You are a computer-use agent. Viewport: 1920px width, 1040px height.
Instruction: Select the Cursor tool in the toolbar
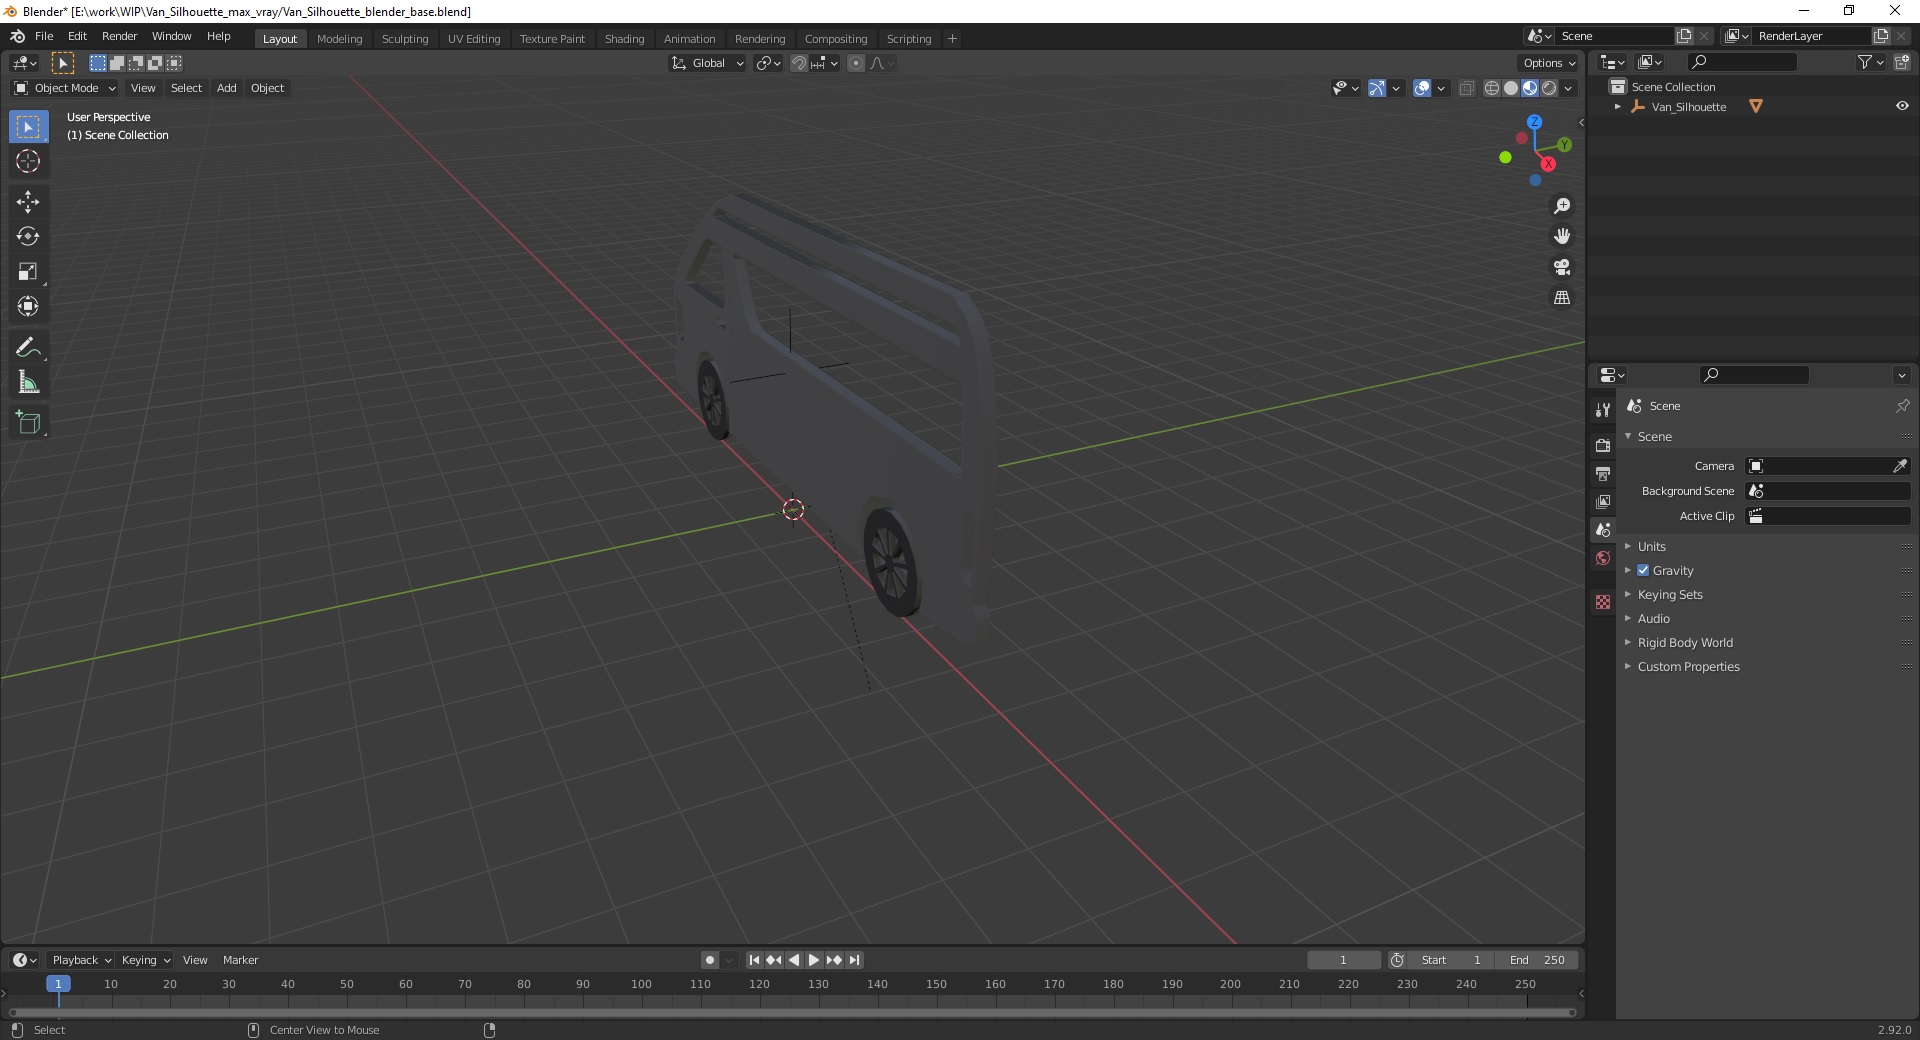[28, 161]
